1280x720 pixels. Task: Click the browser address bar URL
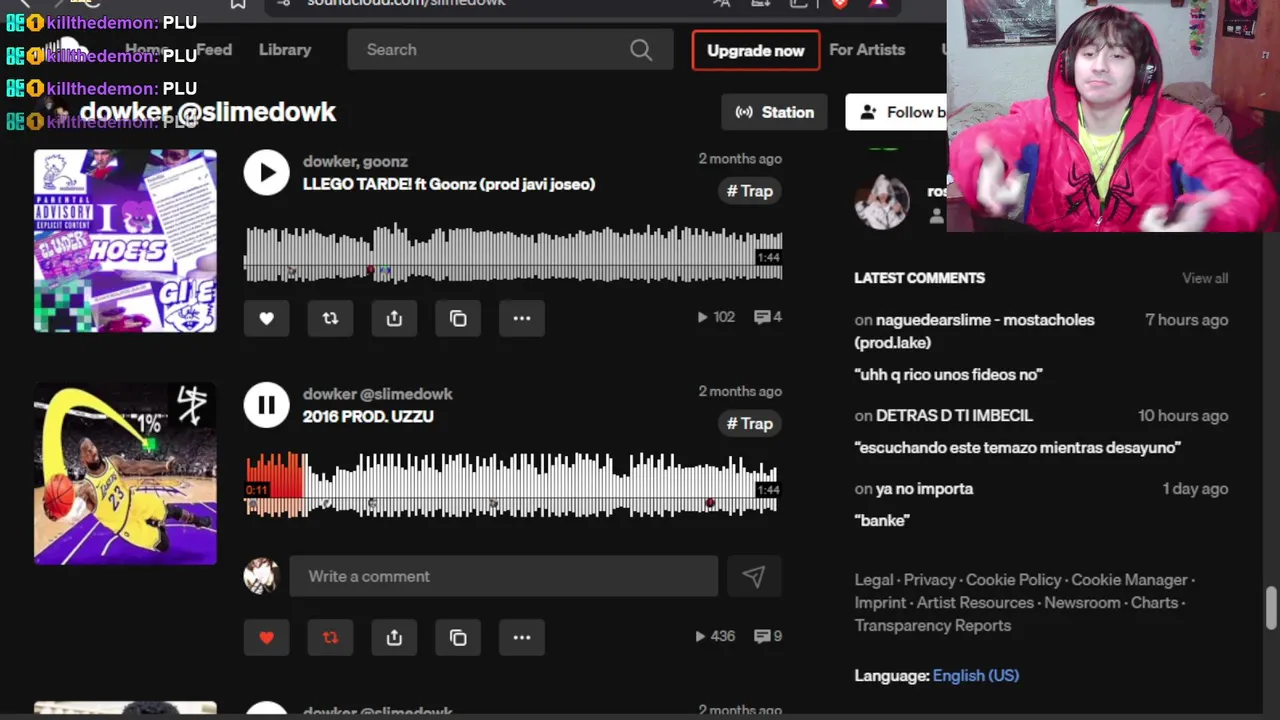406,3
